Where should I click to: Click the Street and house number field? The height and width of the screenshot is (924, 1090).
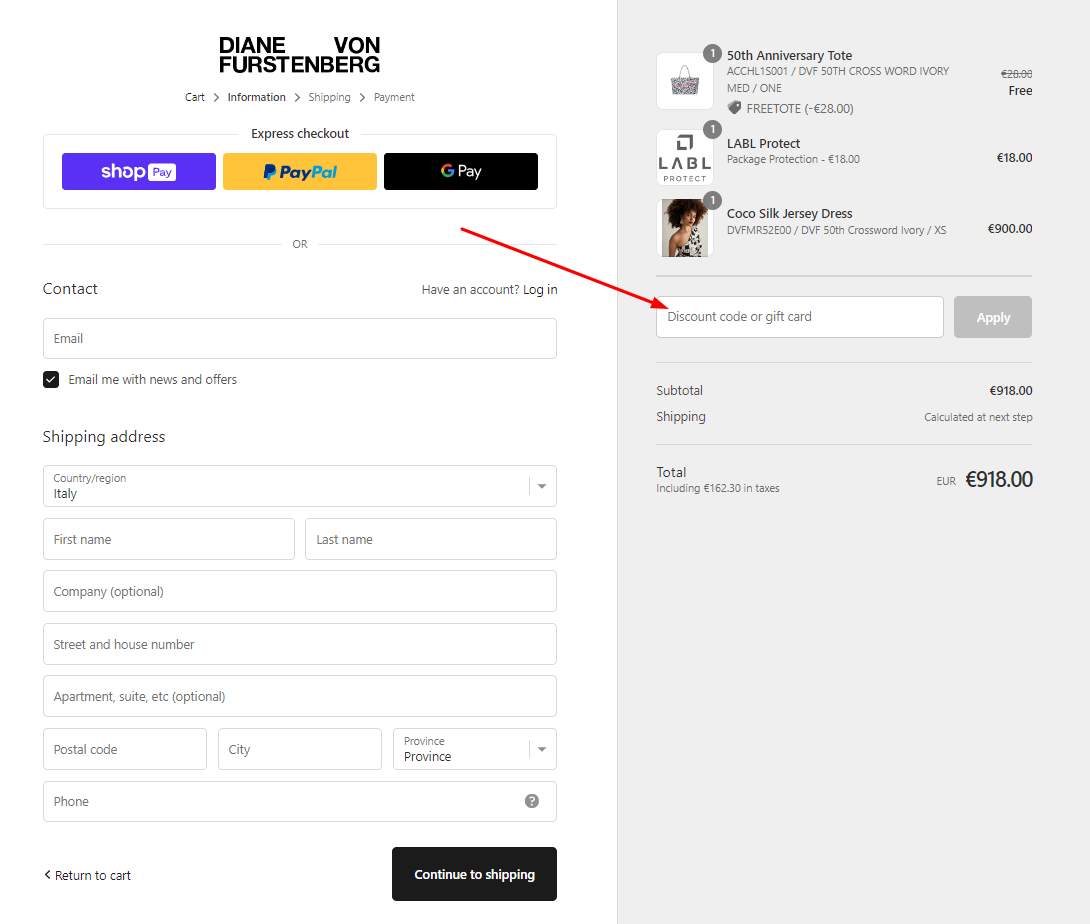[x=300, y=645]
